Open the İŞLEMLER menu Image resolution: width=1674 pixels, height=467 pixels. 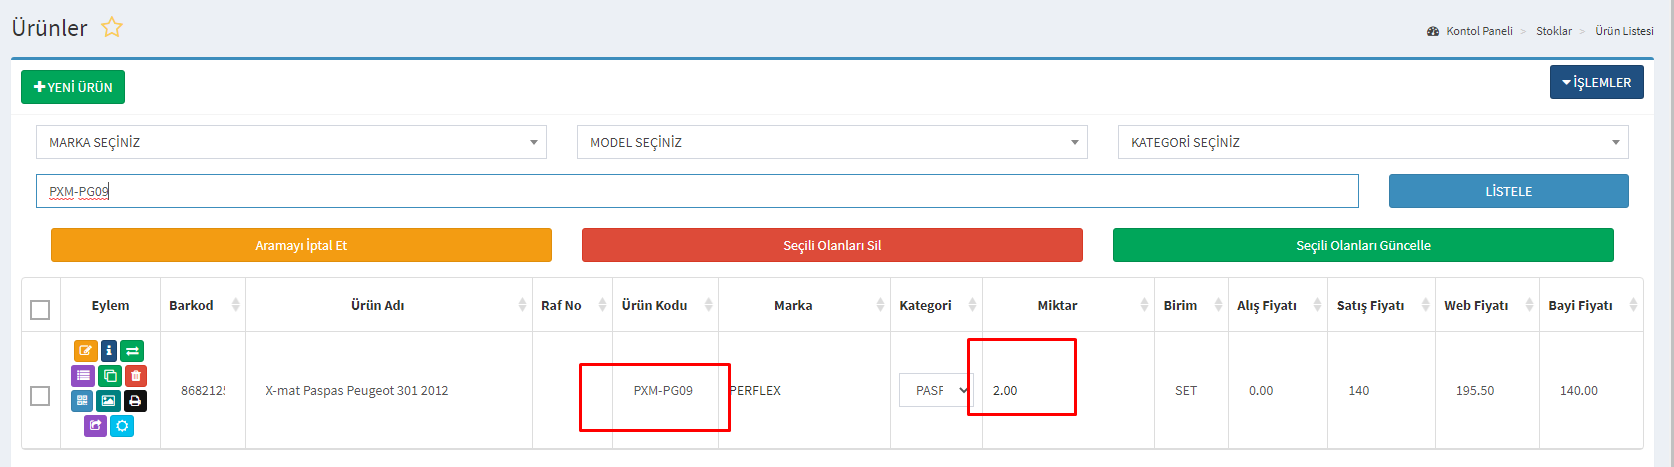tap(1596, 83)
